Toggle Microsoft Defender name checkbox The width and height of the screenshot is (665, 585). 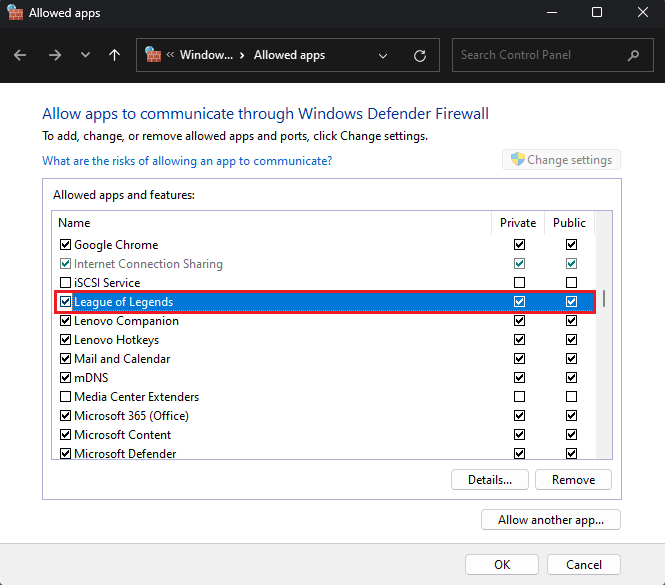pos(65,453)
